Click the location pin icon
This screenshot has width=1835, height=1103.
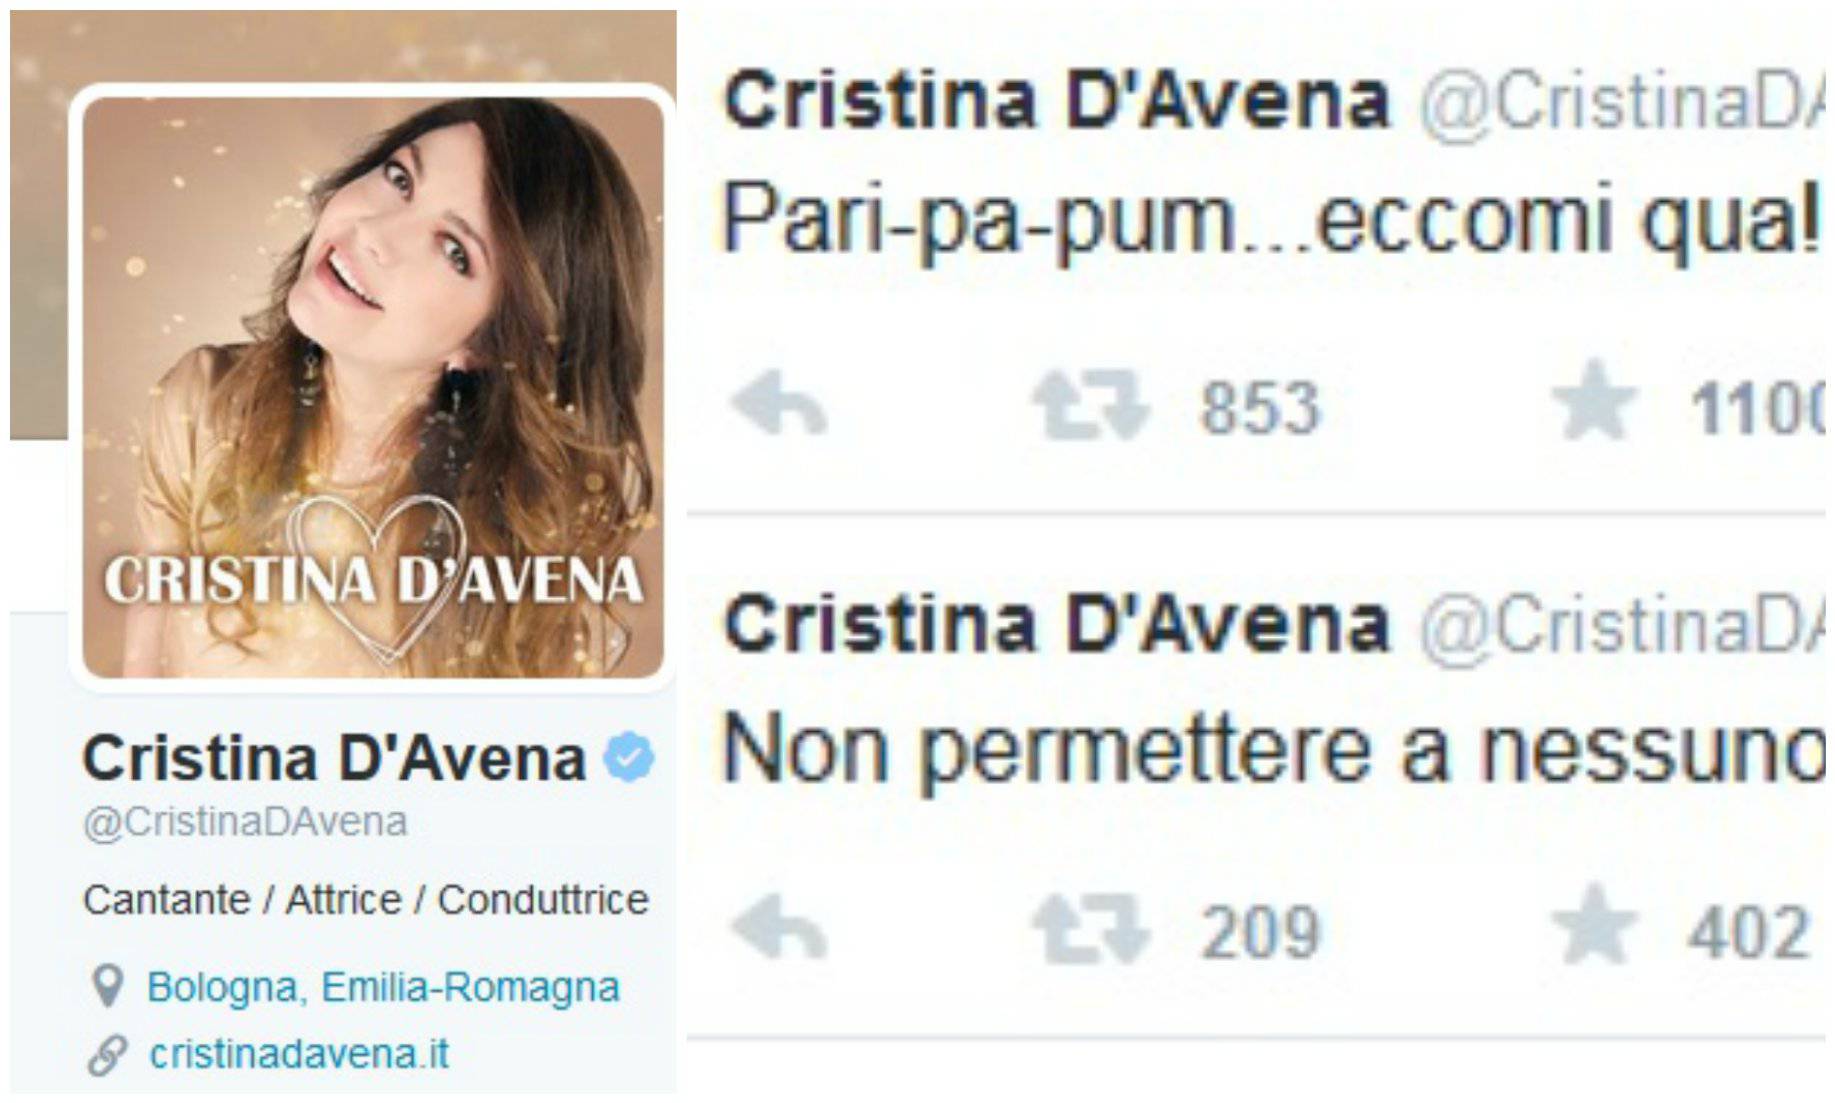coord(107,986)
